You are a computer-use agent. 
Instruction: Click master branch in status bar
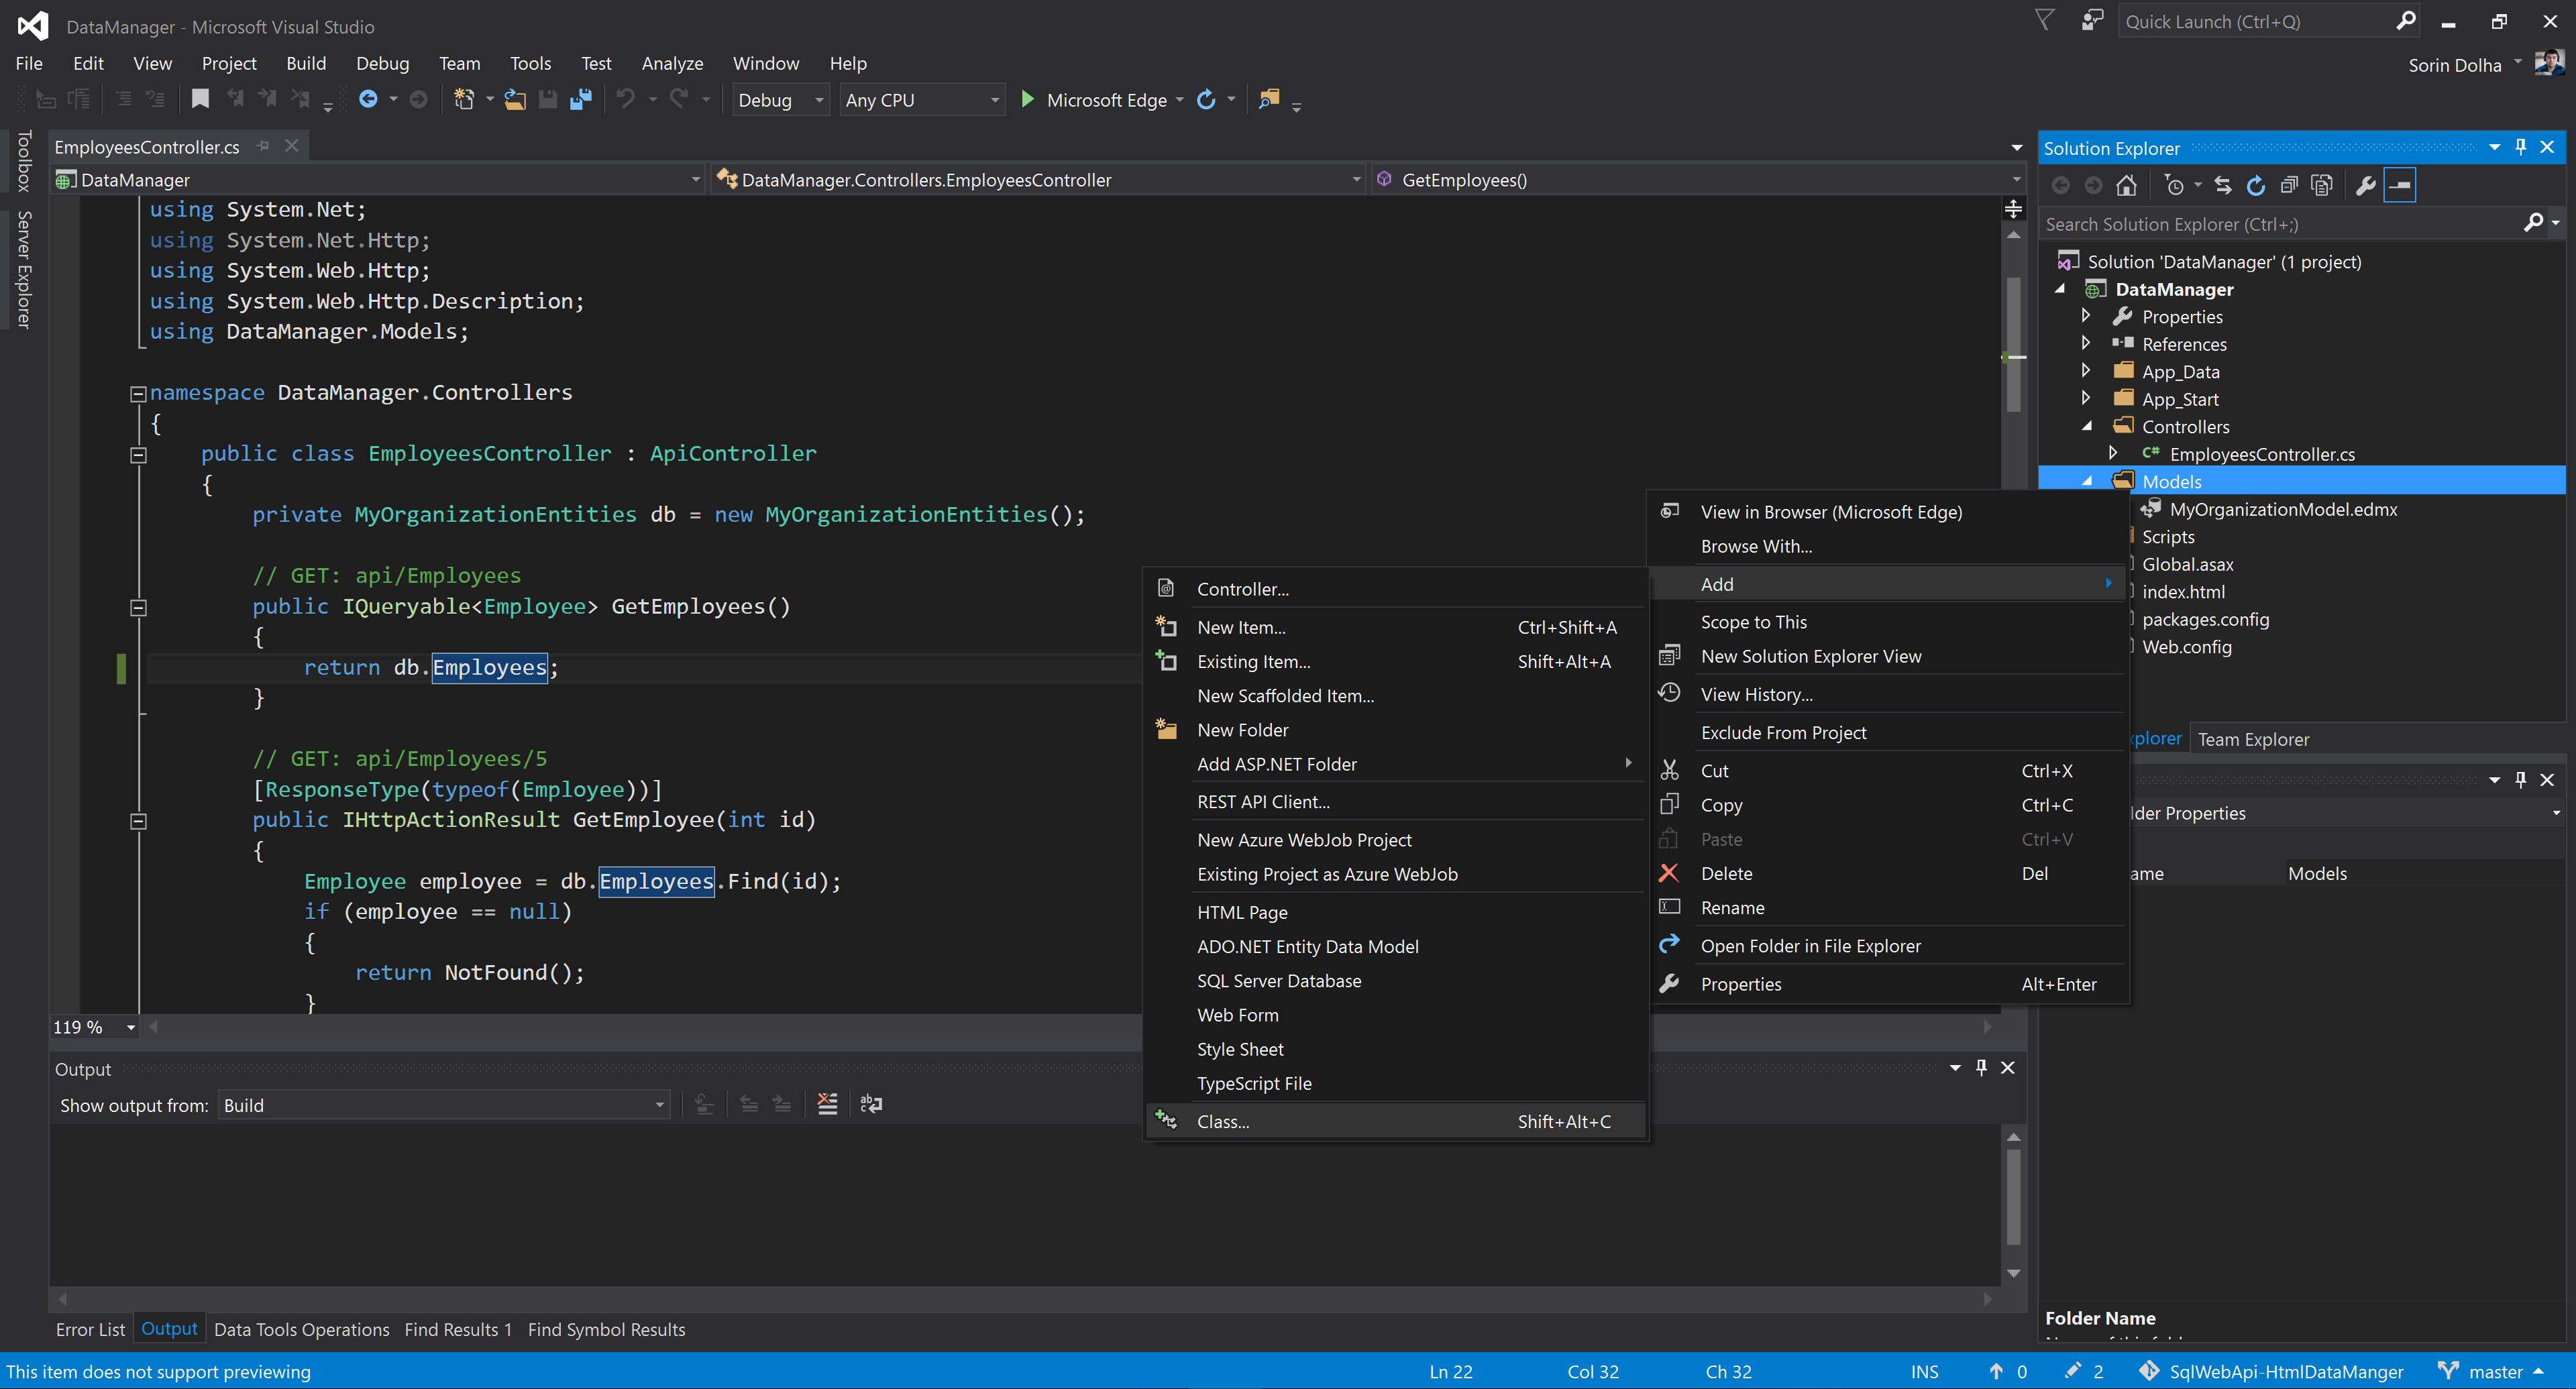pos(2495,1371)
